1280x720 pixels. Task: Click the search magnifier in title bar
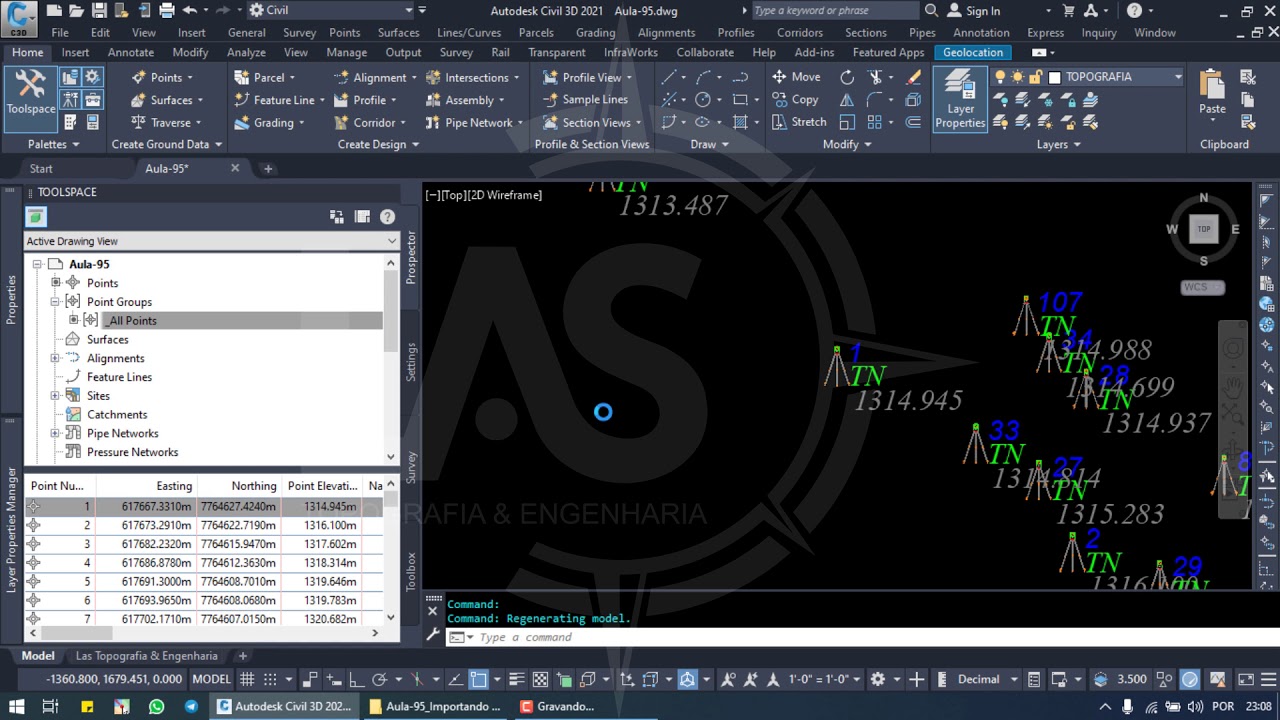pos(931,10)
